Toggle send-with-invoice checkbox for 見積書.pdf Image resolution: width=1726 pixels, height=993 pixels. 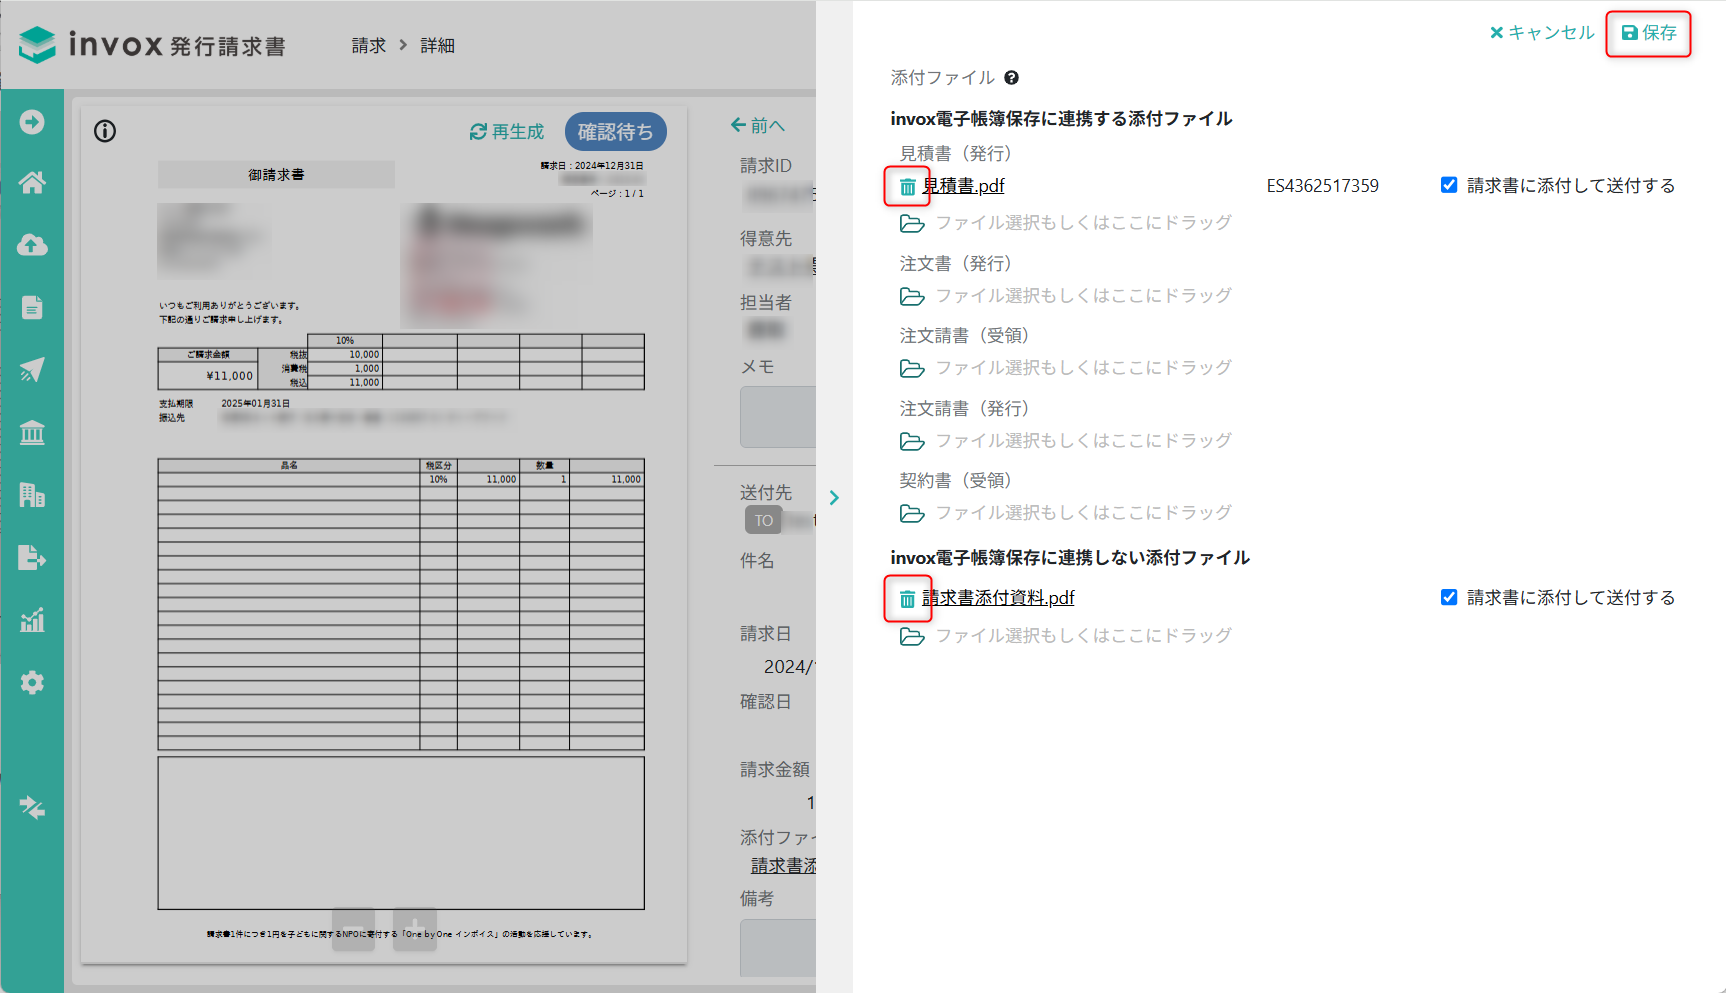[x=1449, y=185]
